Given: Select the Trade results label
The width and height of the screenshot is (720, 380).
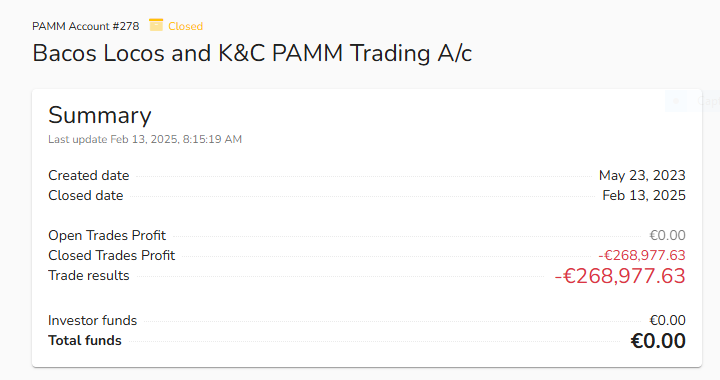Looking at the screenshot, I should pos(89,275).
